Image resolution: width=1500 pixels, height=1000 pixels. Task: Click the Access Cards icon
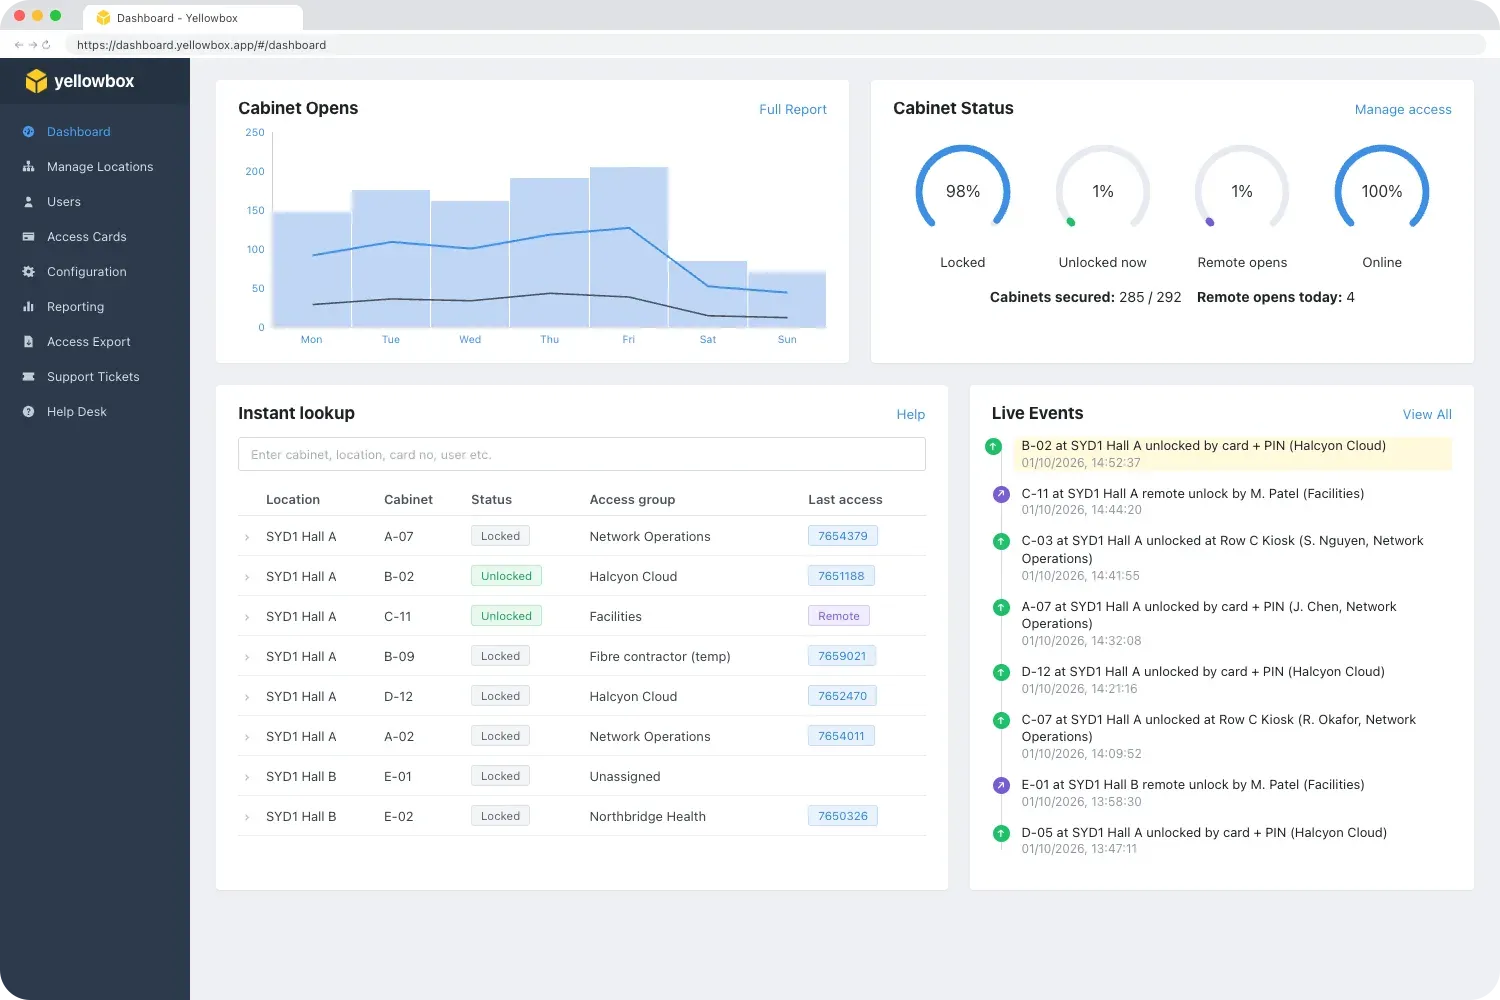point(28,237)
